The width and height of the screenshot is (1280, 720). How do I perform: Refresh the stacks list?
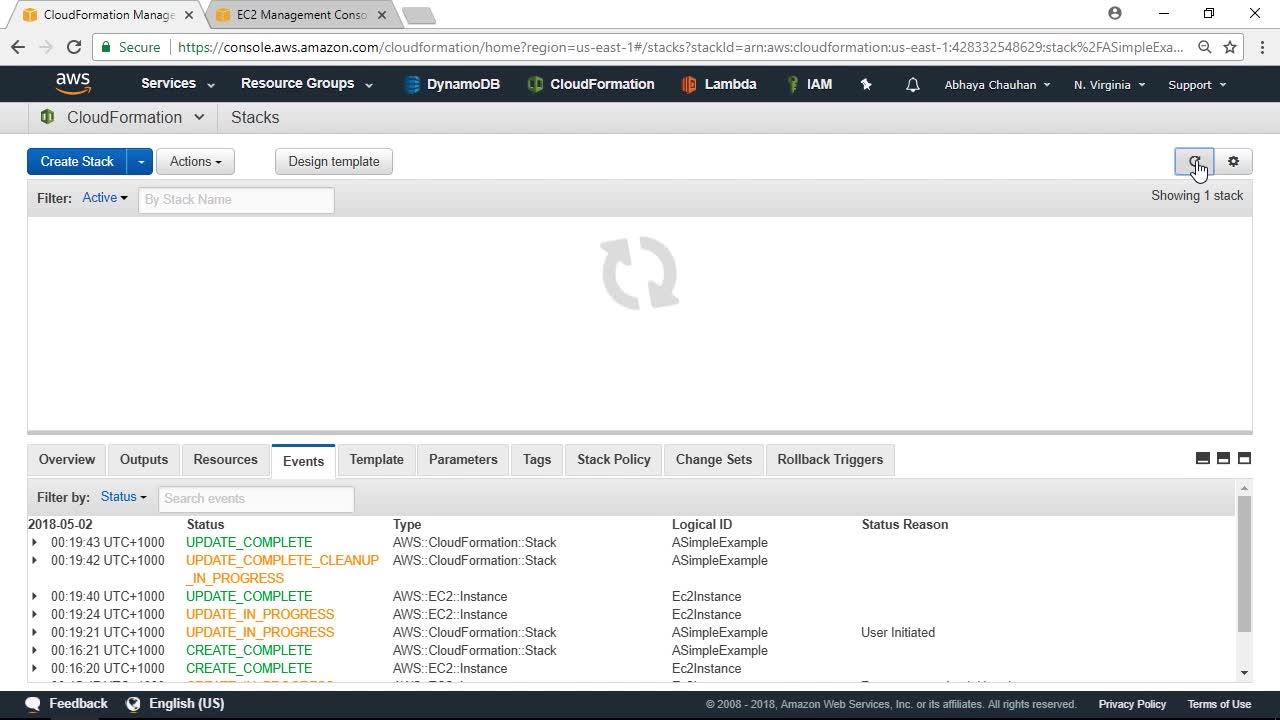point(1194,161)
